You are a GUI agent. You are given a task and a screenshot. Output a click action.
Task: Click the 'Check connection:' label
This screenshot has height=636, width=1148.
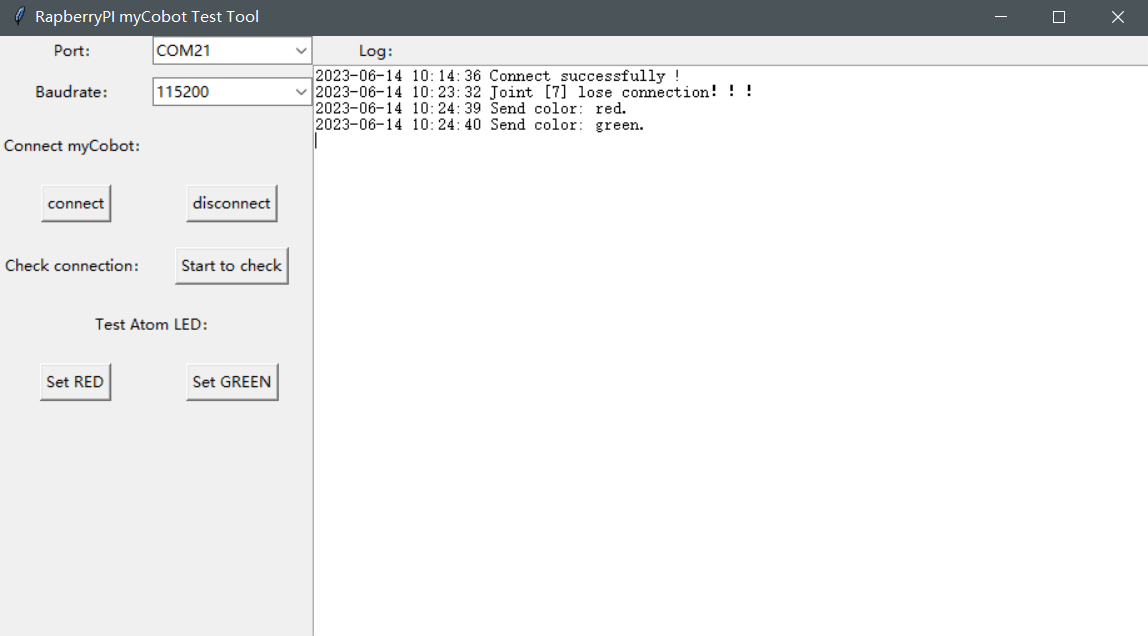pyautogui.click(x=72, y=266)
